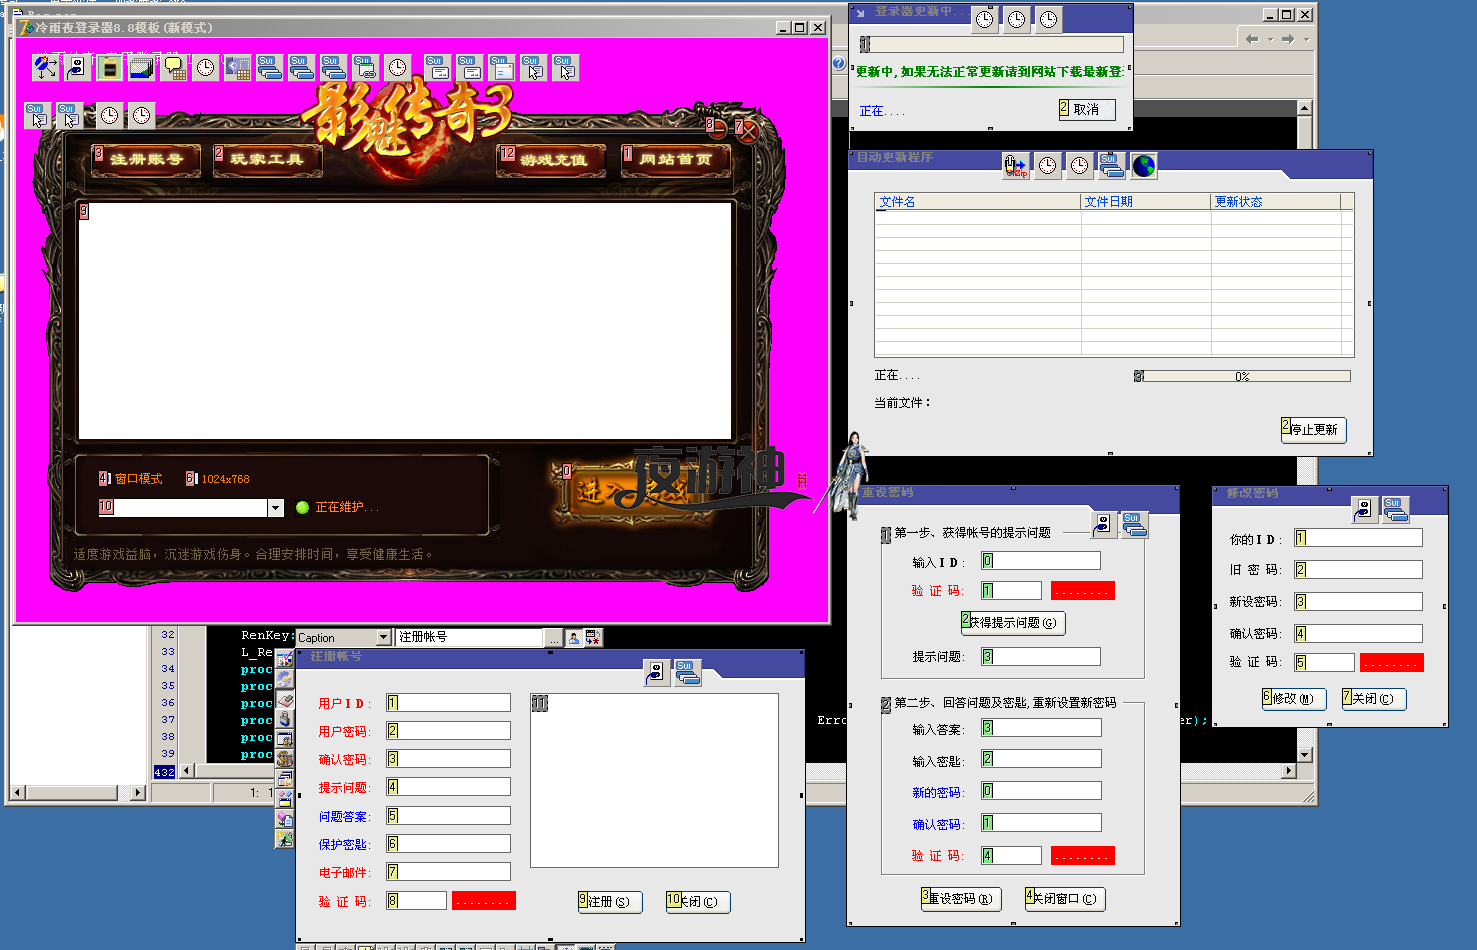Go back with the left arrow in rear window
The width and height of the screenshot is (1477, 950).
(1252, 39)
